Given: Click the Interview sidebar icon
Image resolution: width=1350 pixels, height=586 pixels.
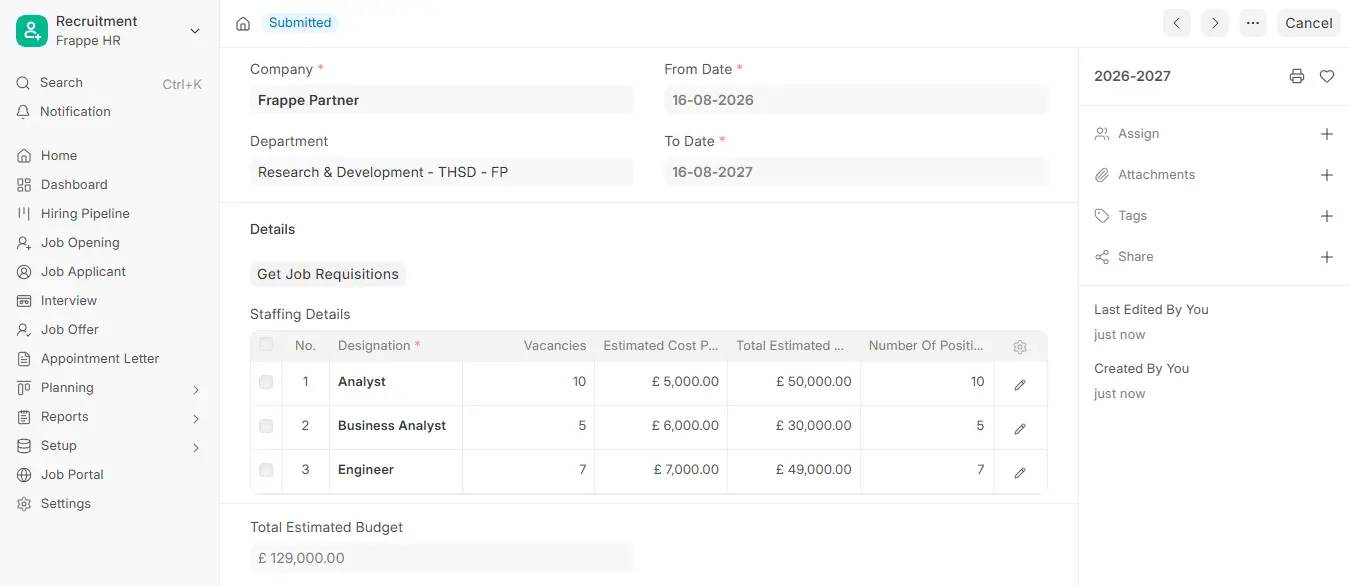Looking at the screenshot, I should pos(24,301).
